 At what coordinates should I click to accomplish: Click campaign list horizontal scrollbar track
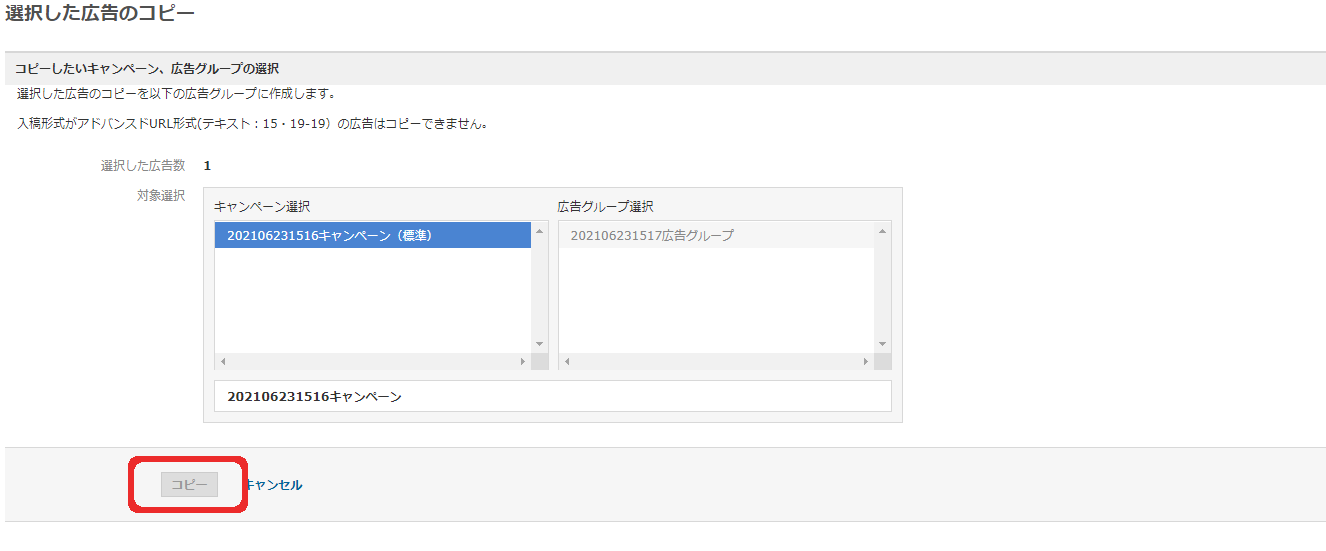click(372, 361)
